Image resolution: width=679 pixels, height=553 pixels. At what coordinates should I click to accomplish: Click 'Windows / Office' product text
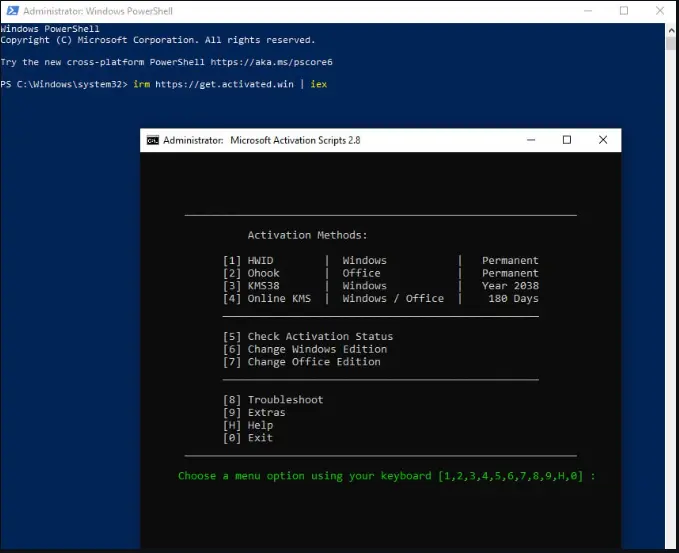click(x=393, y=299)
